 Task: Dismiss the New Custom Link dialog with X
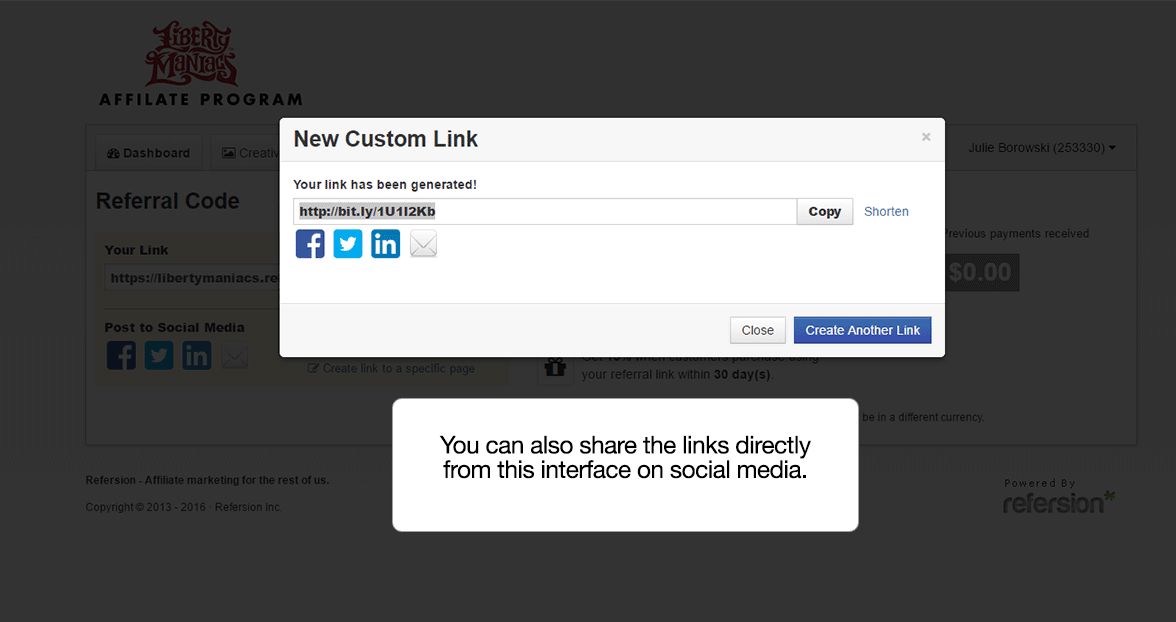[x=926, y=137]
